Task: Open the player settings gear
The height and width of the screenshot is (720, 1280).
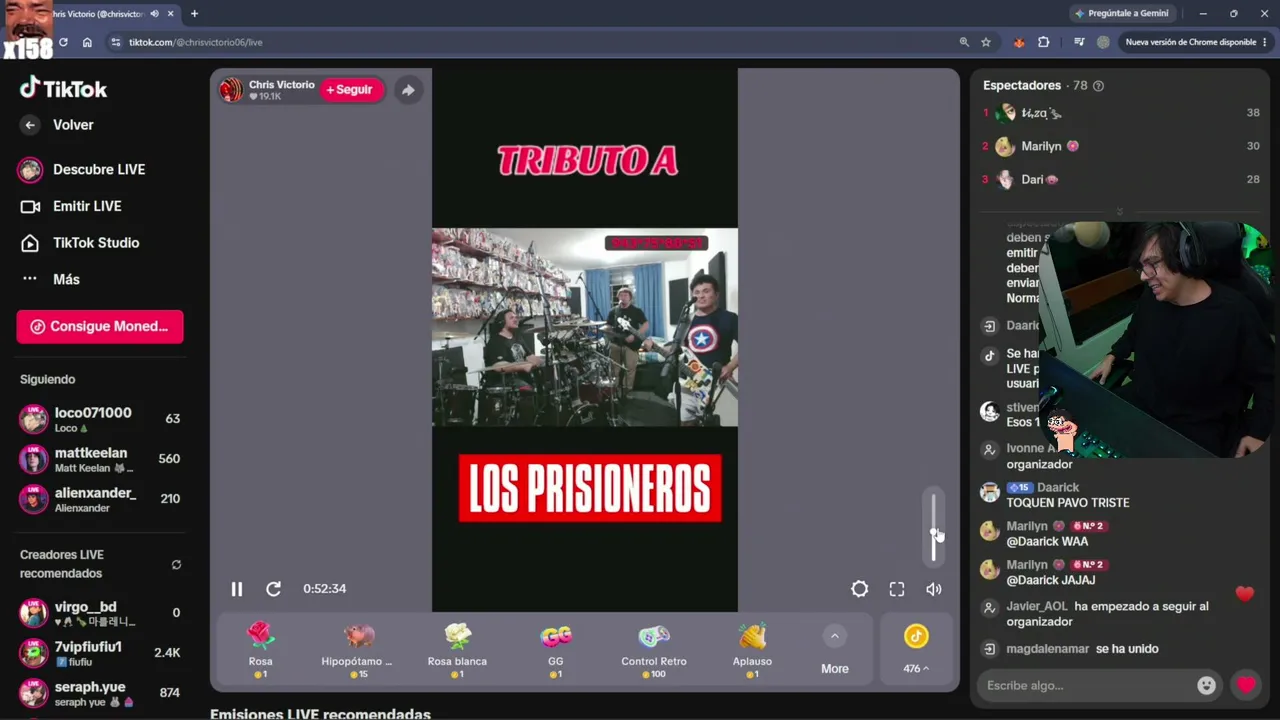Action: (860, 589)
